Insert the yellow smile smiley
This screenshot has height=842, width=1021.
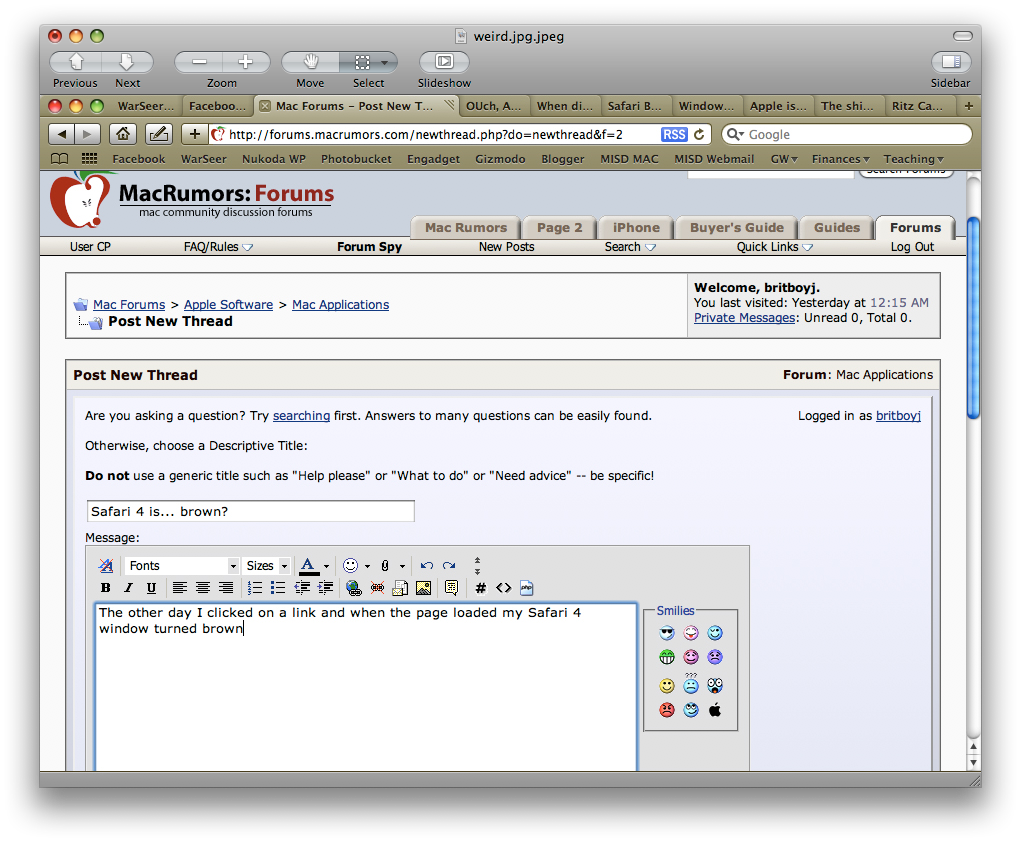pyautogui.click(x=667, y=686)
